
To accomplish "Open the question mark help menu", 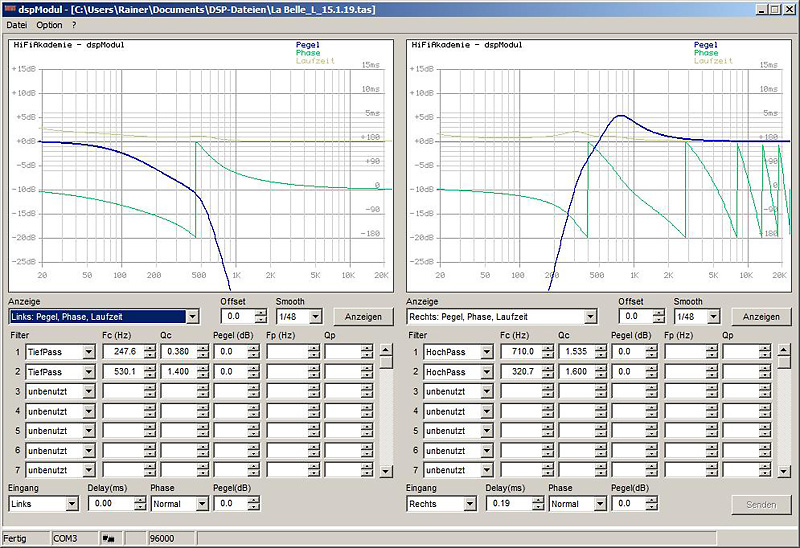I will (x=73, y=25).
